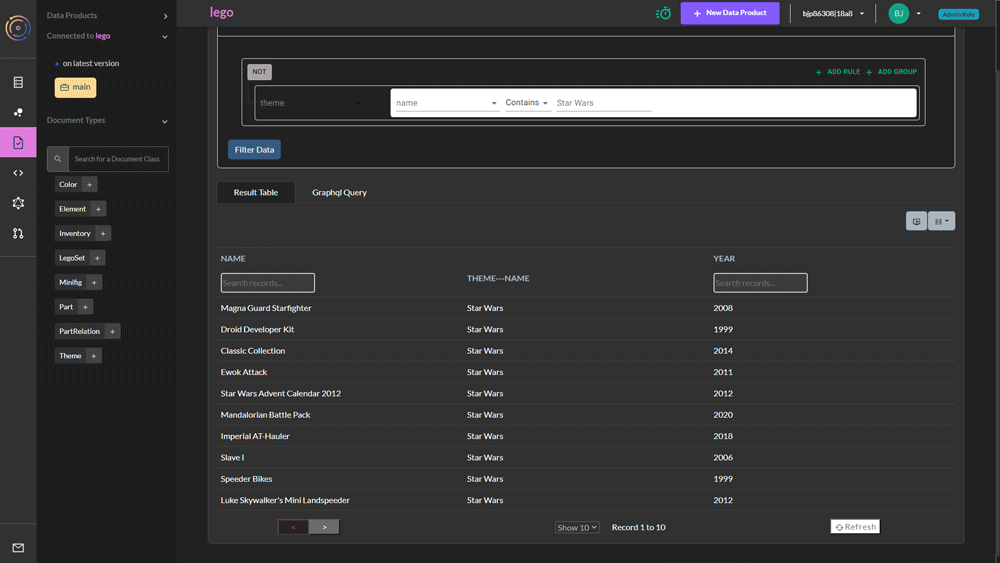Open the name subfield dropdown
The width and height of the screenshot is (1000, 563).
click(446, 103)
